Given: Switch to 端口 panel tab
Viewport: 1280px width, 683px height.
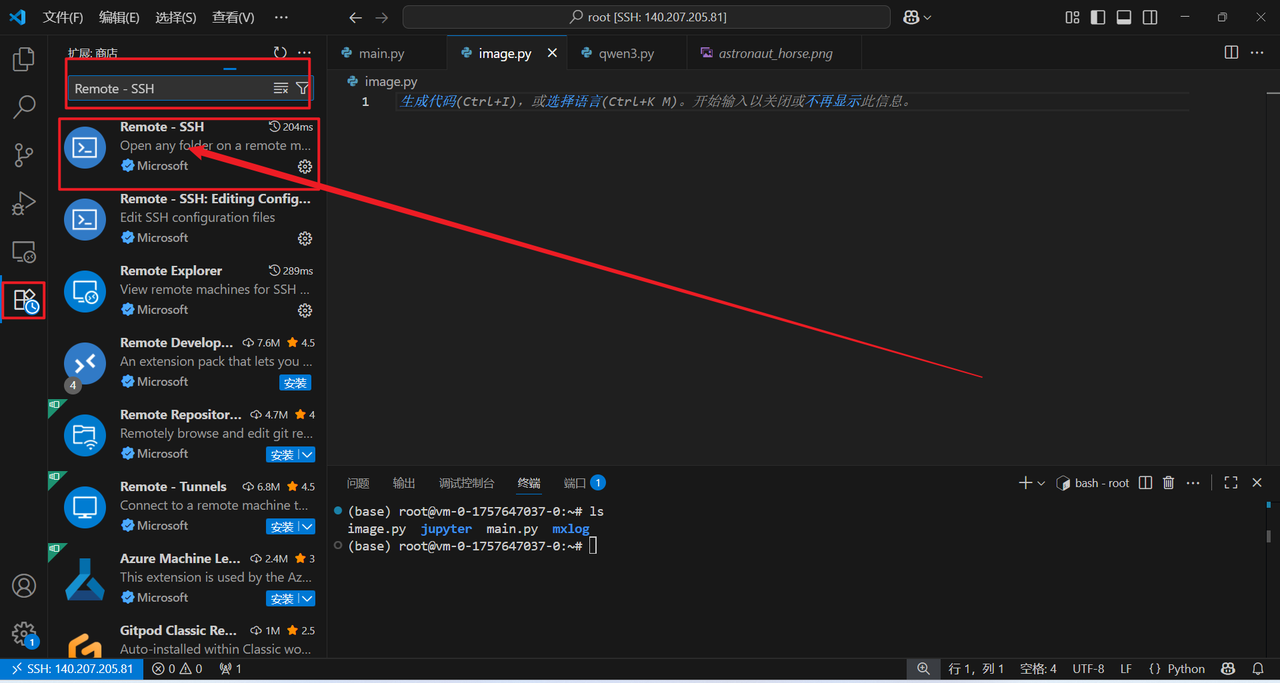Looking at the screenshot, I should pos(575,483).
